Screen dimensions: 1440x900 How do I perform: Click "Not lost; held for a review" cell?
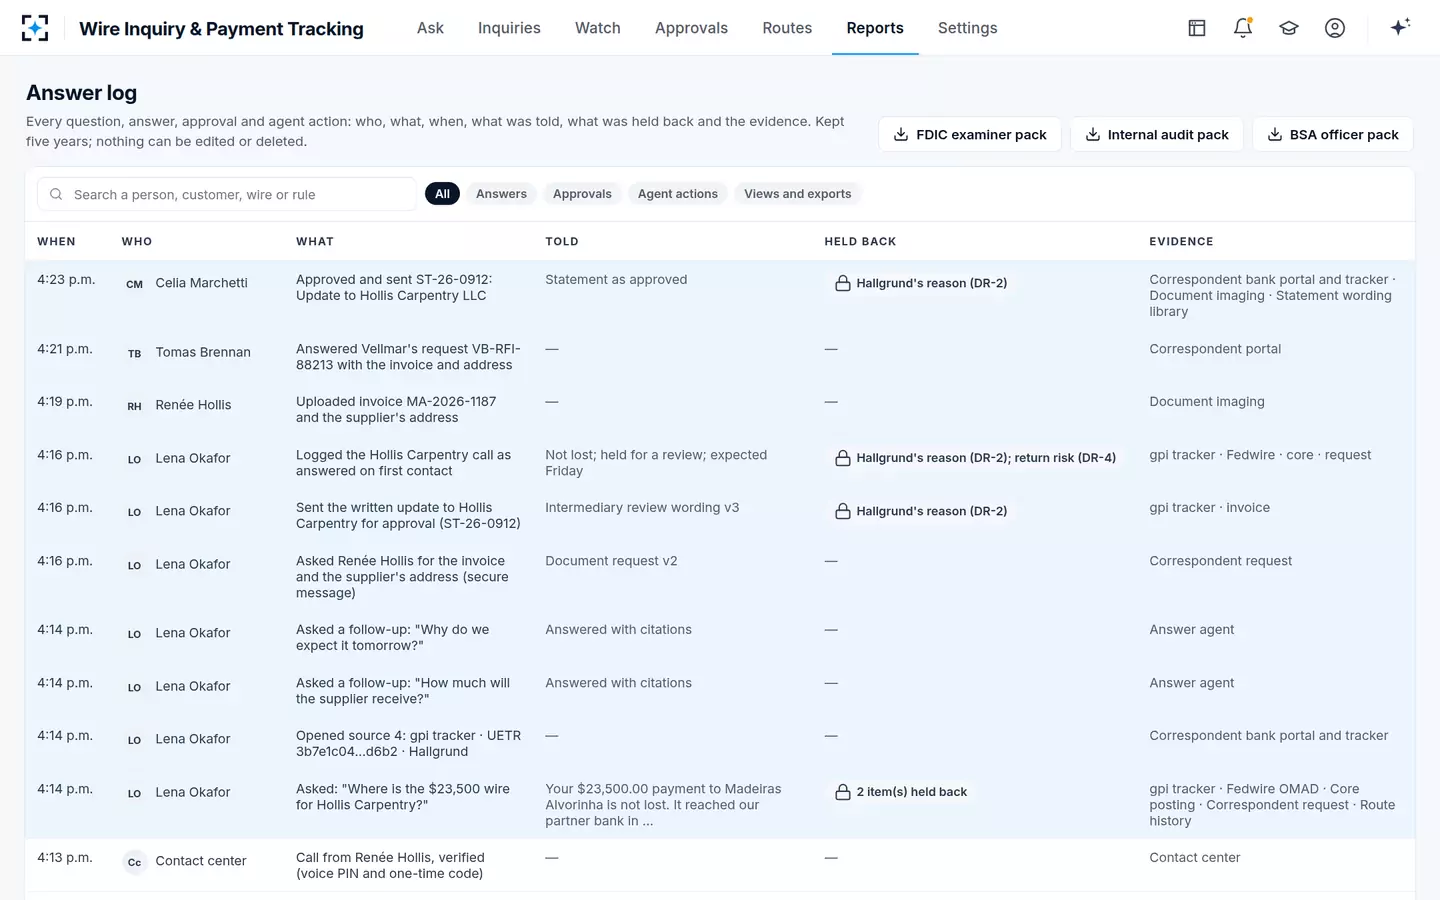(x=656, y=463)
